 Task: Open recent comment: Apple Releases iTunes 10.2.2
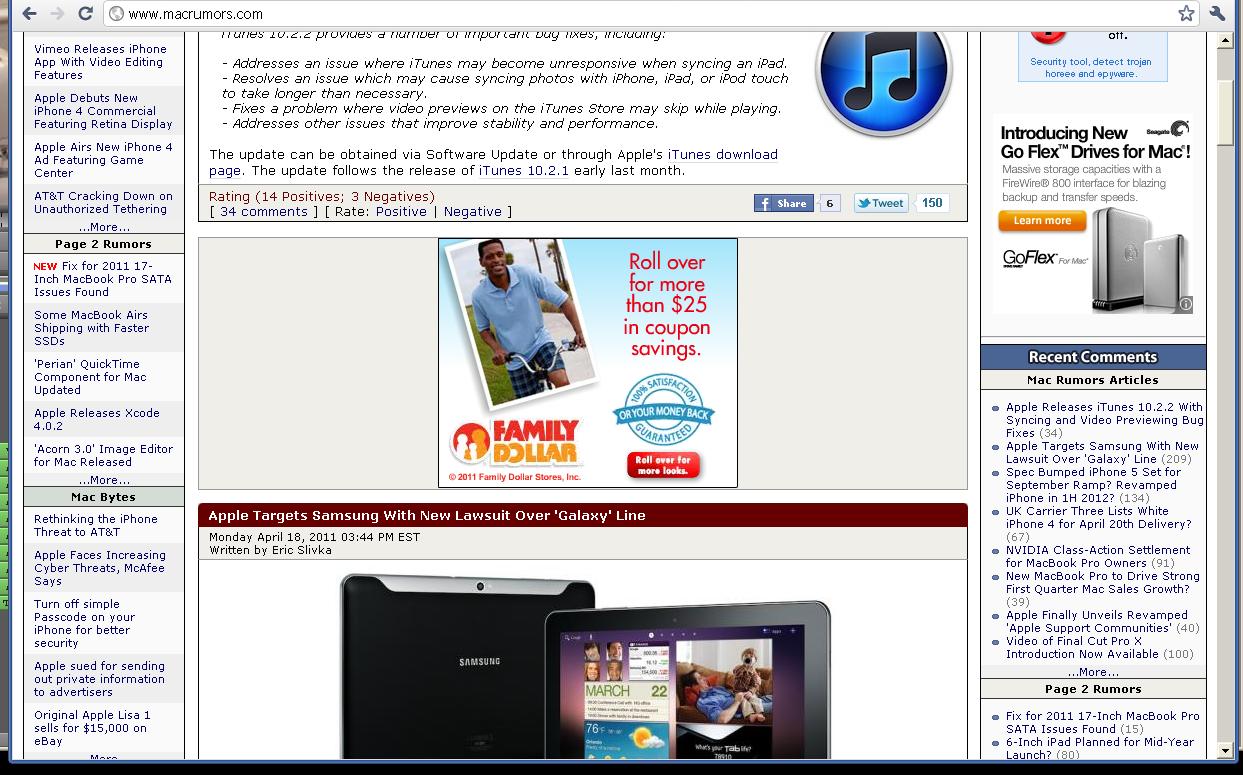pos(1104,420)
